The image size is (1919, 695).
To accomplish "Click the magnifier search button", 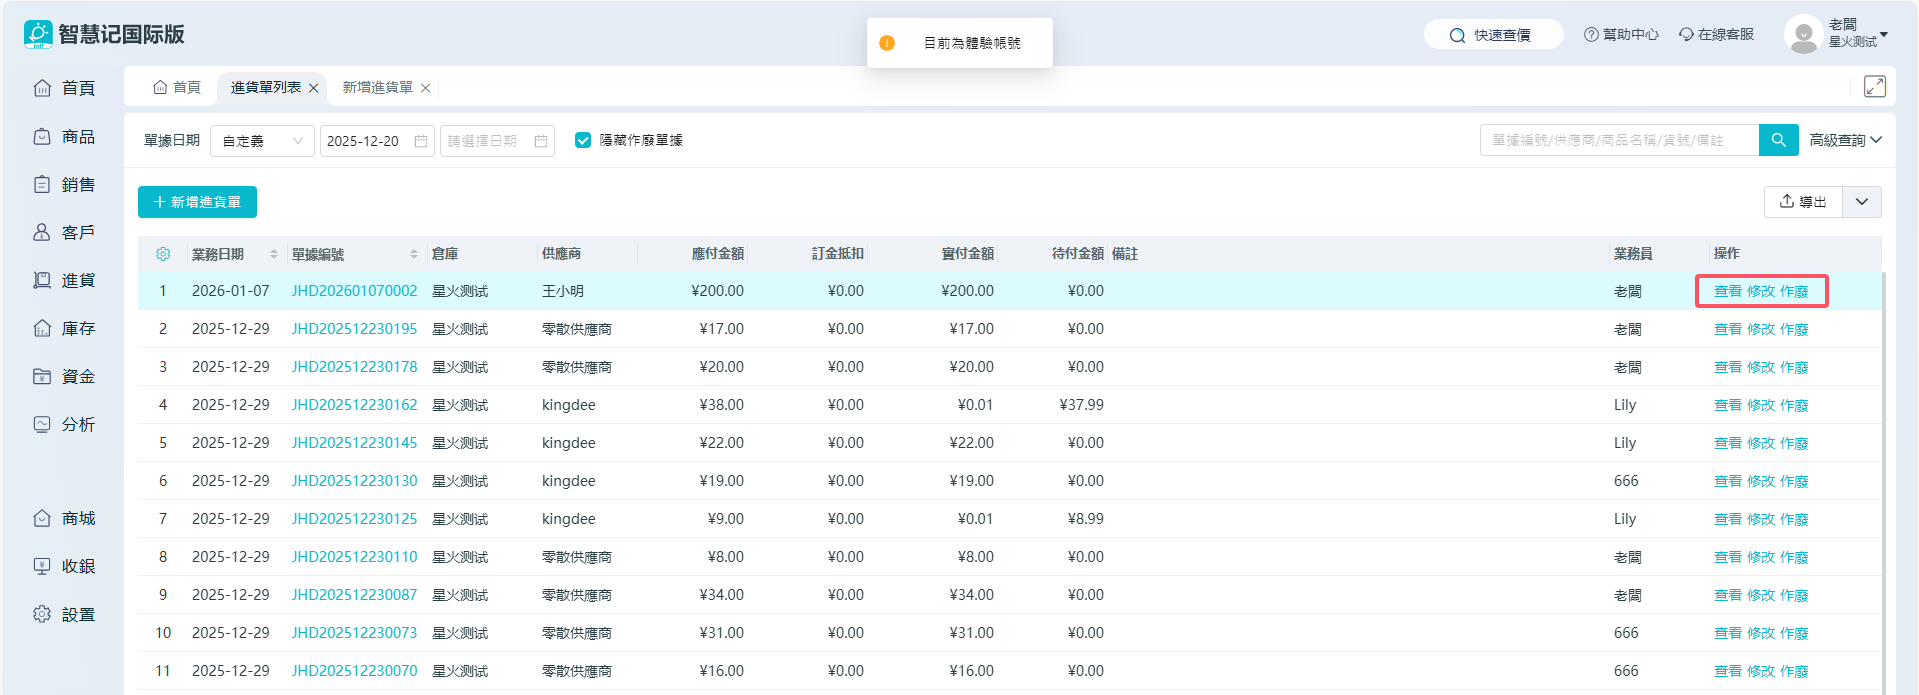I will [x=1778, y=140].
